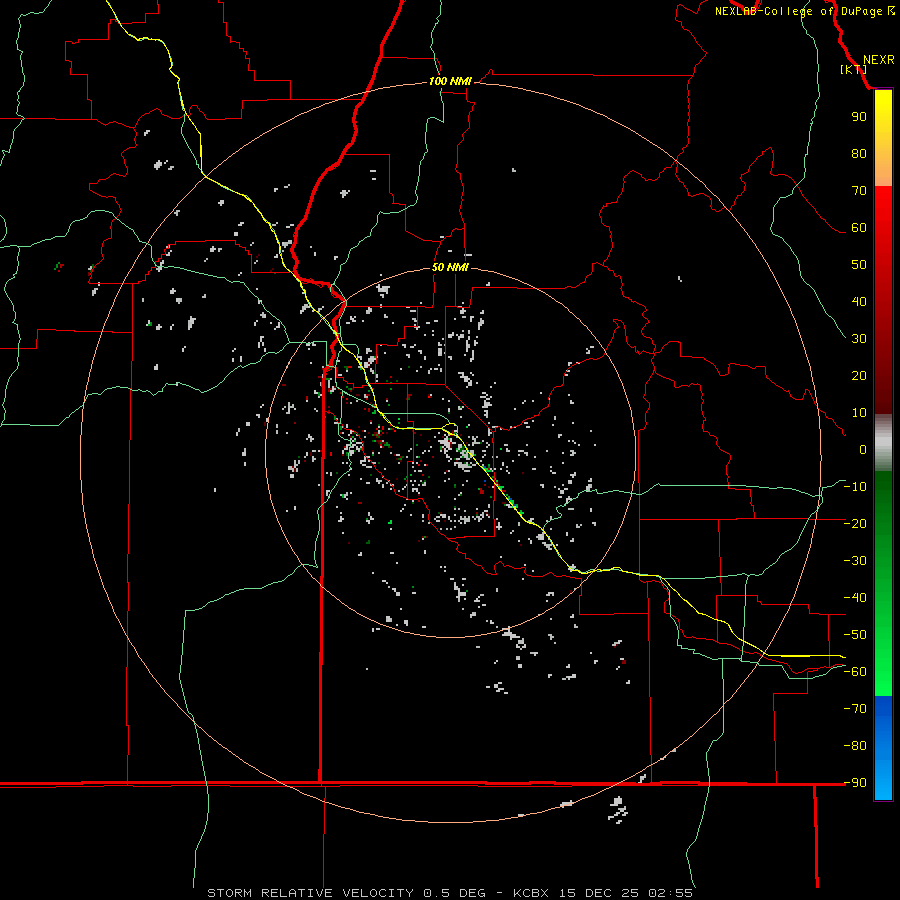Click the blue bottom segment of color bar
The height and width of the screenshot is (900, 900).
[883, 748]
